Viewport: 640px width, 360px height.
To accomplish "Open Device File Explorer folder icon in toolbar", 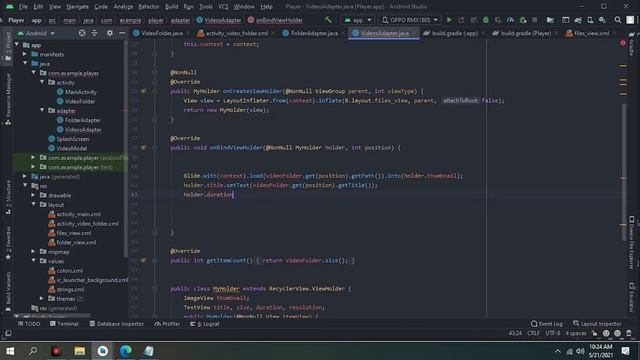I will [x=550, y=20].
